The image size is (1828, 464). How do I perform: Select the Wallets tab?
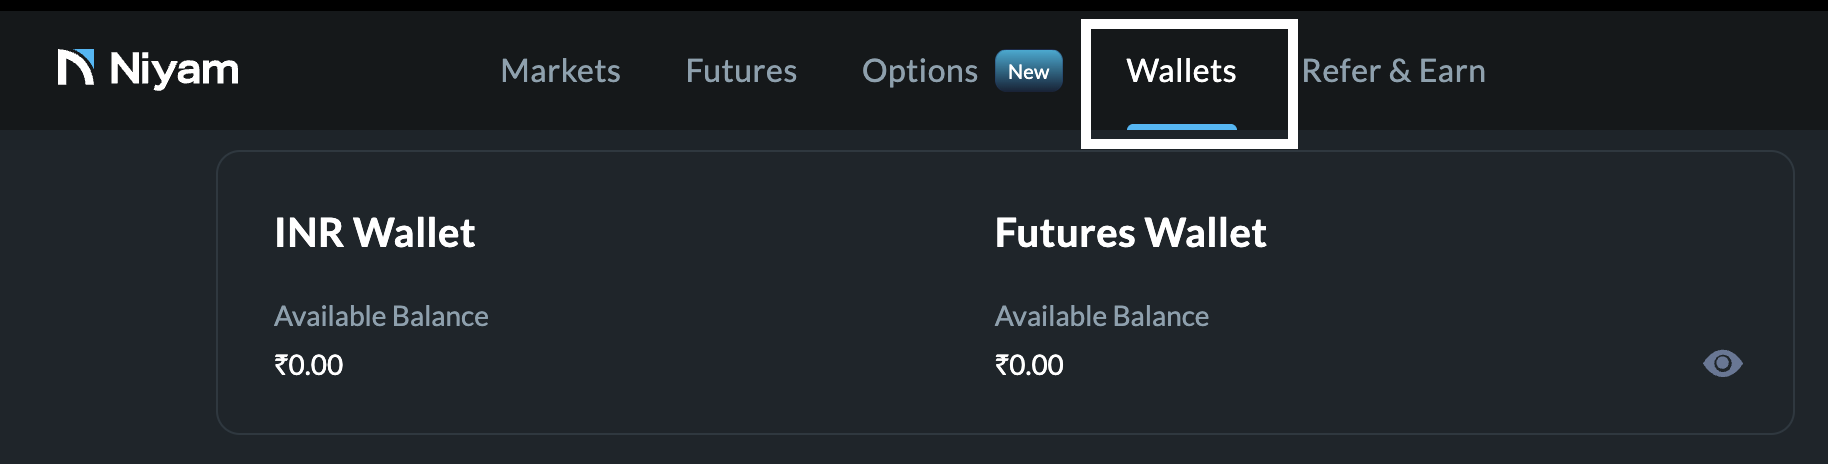click(1181, 71)
